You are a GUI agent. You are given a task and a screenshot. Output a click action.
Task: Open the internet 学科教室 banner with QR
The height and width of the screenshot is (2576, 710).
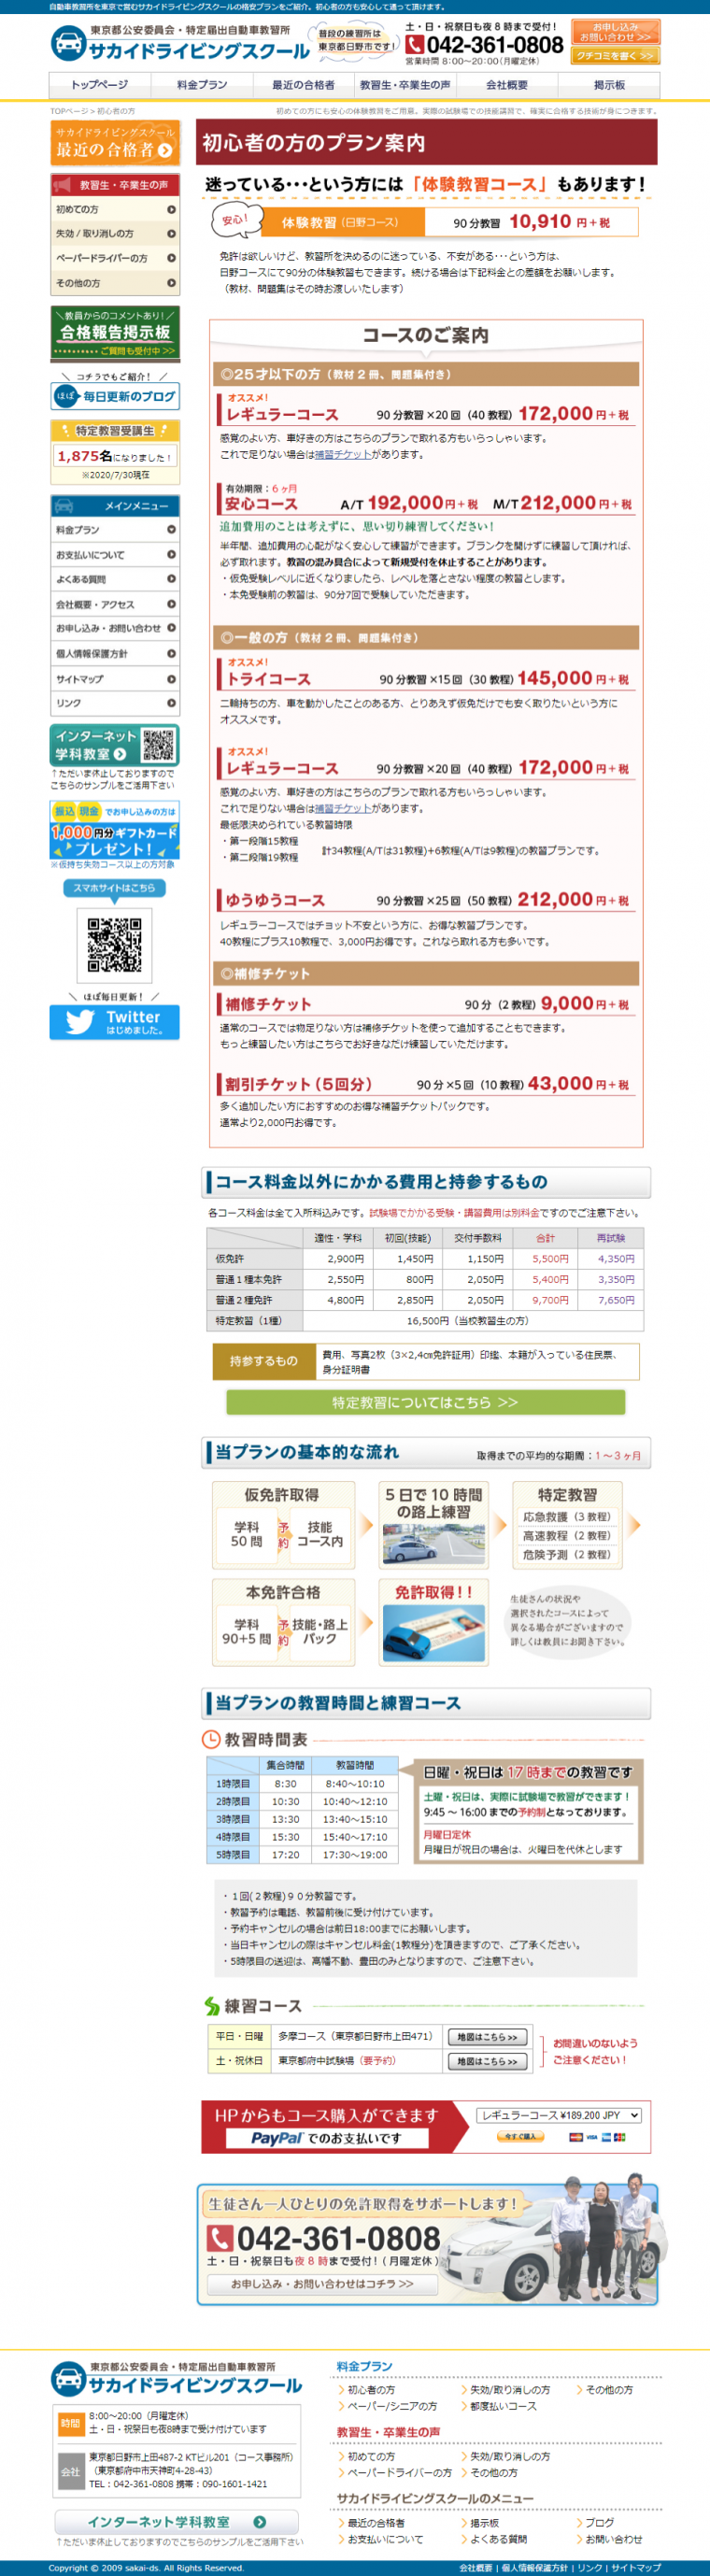coord(114,744)
